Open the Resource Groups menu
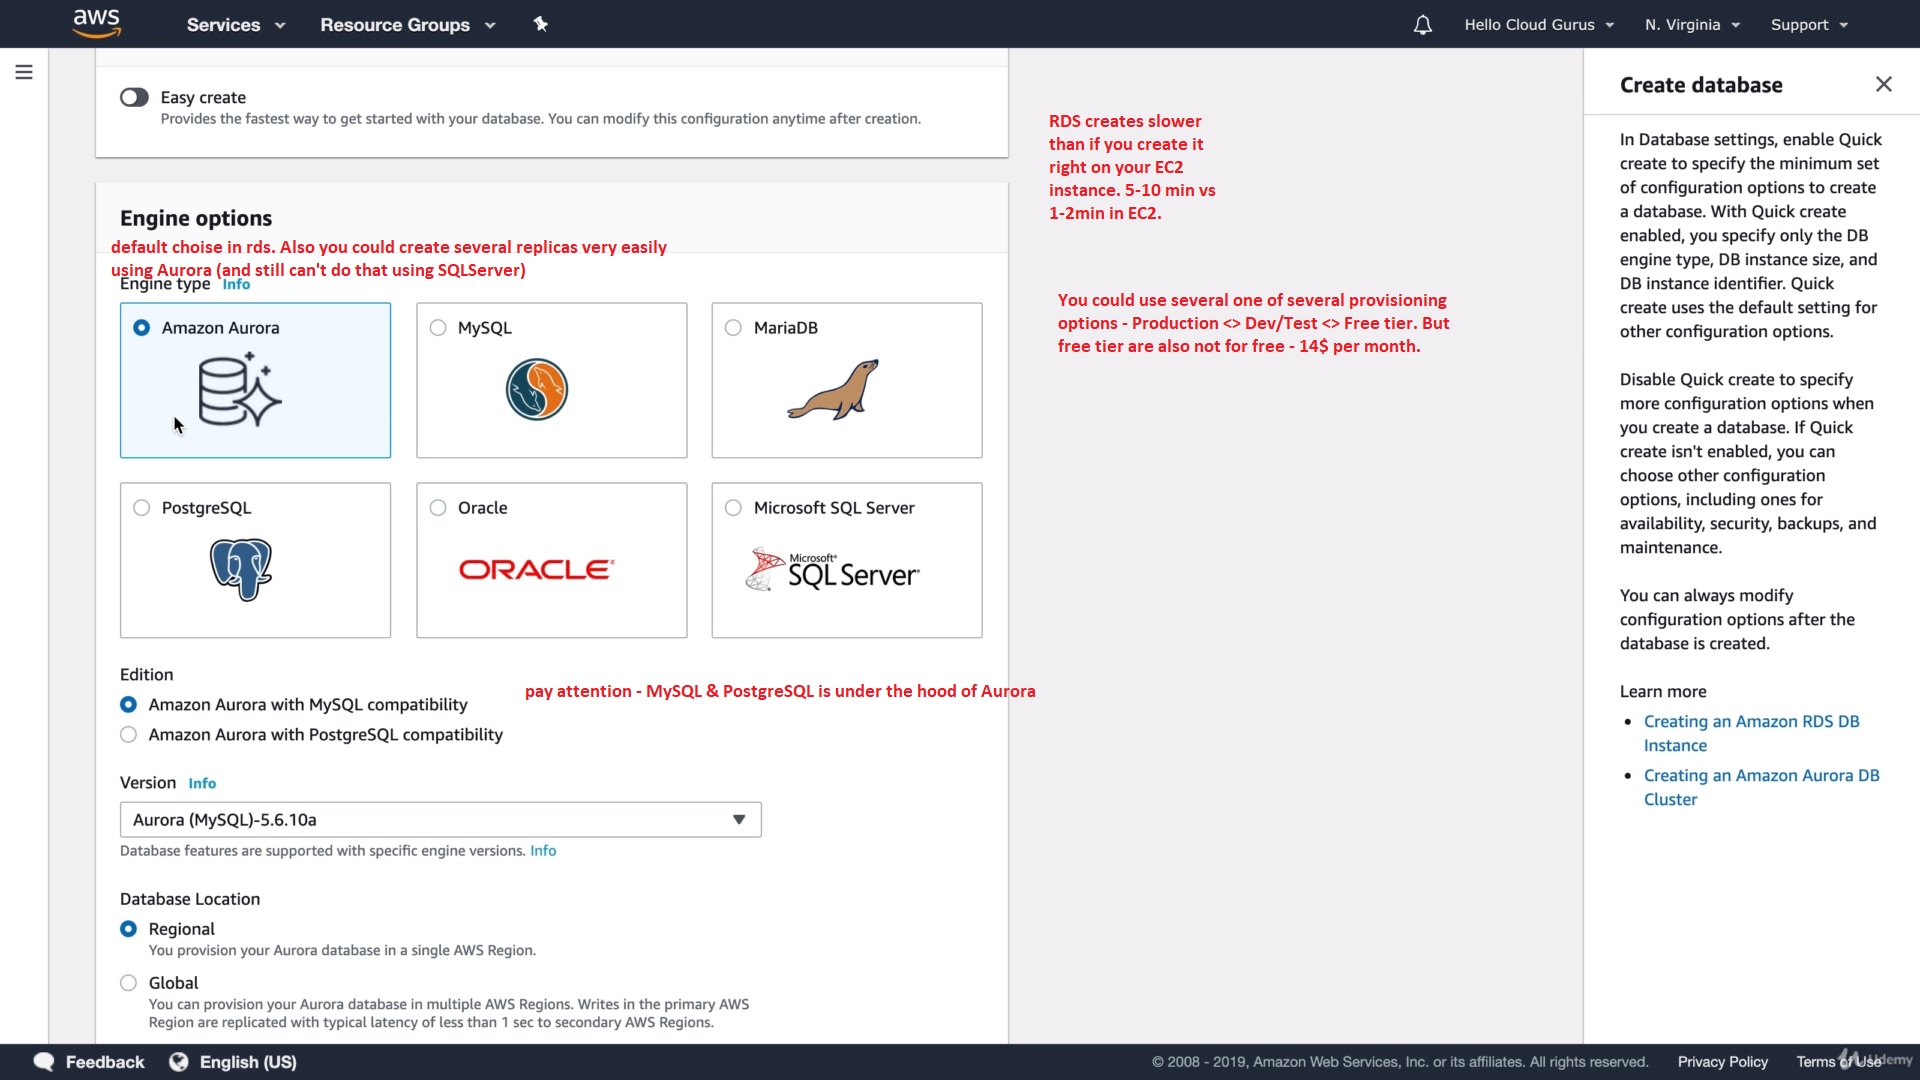Viewport: 1920px width, 1080px height. [407, 25]
